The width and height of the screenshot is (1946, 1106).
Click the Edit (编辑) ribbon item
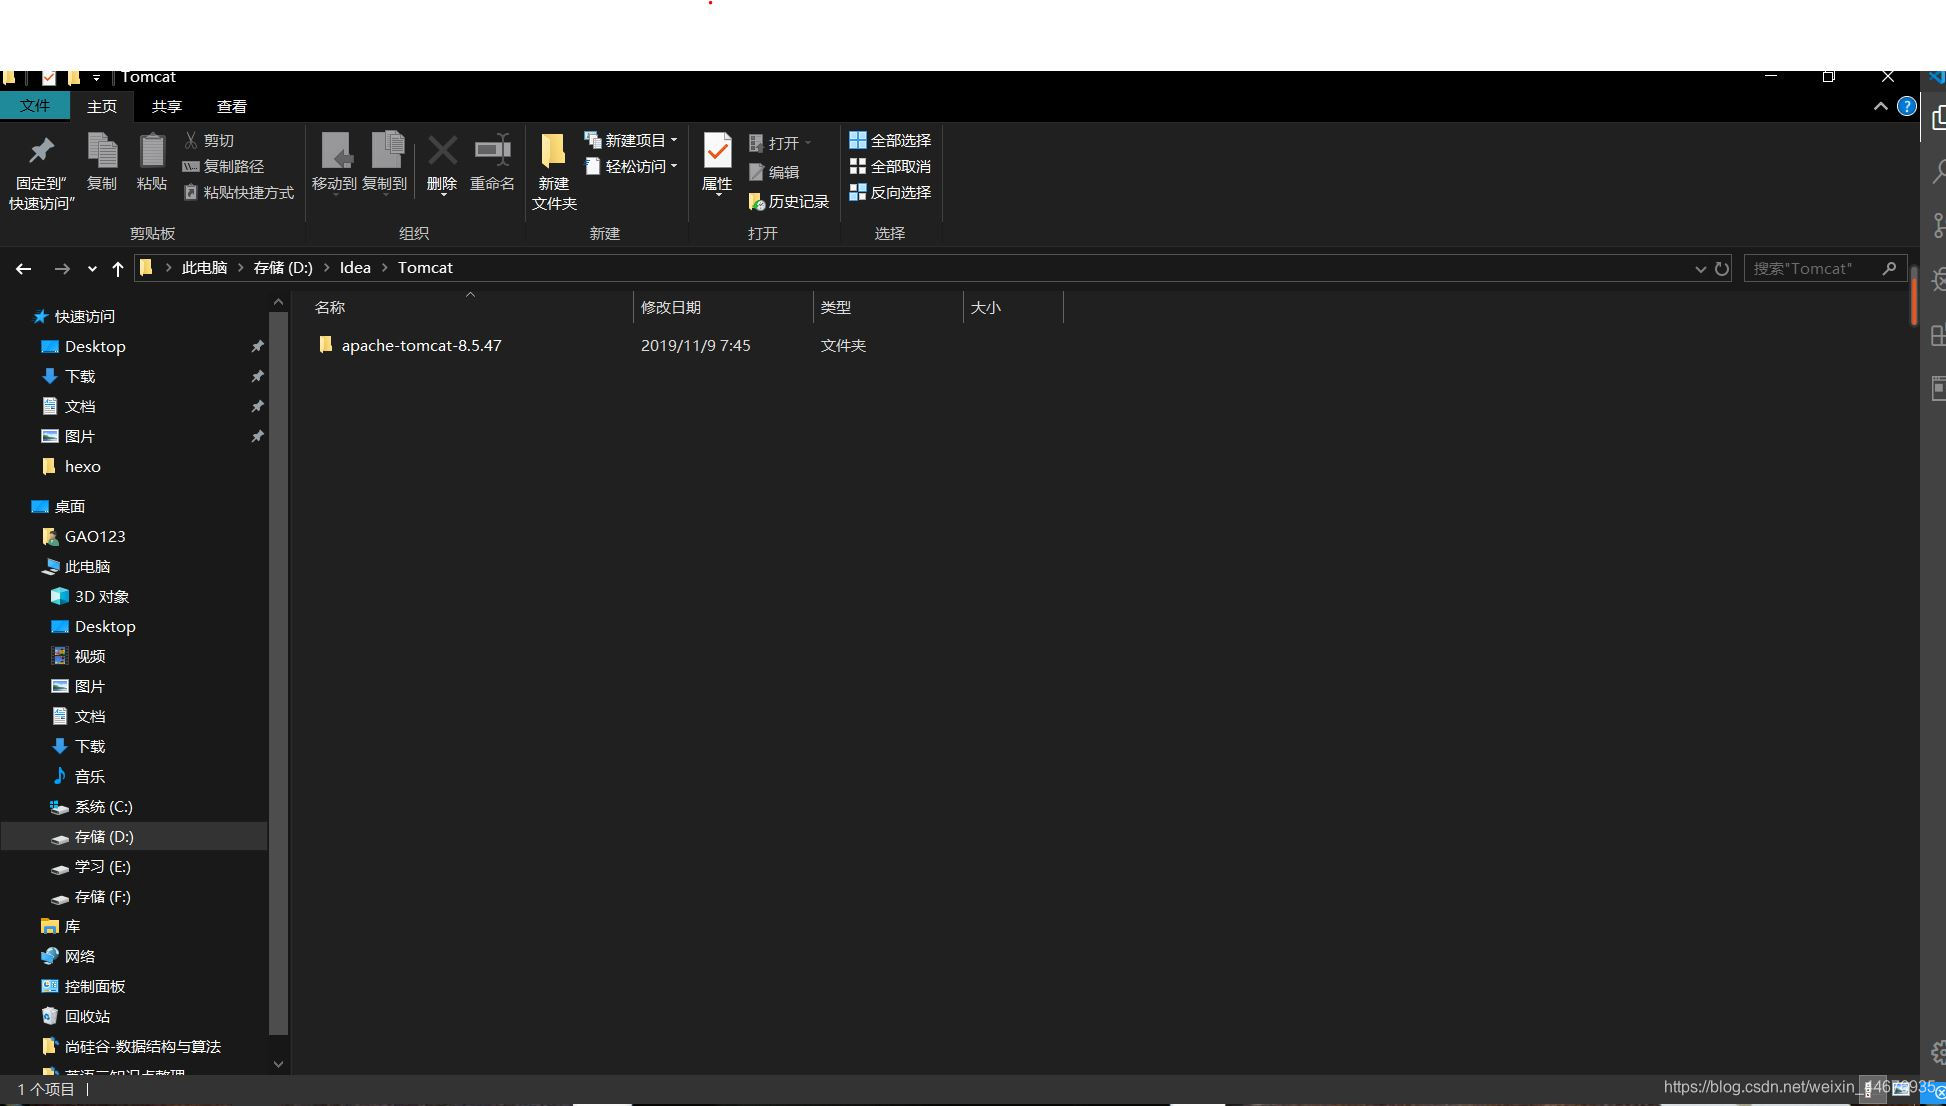(x=774, y=172)
